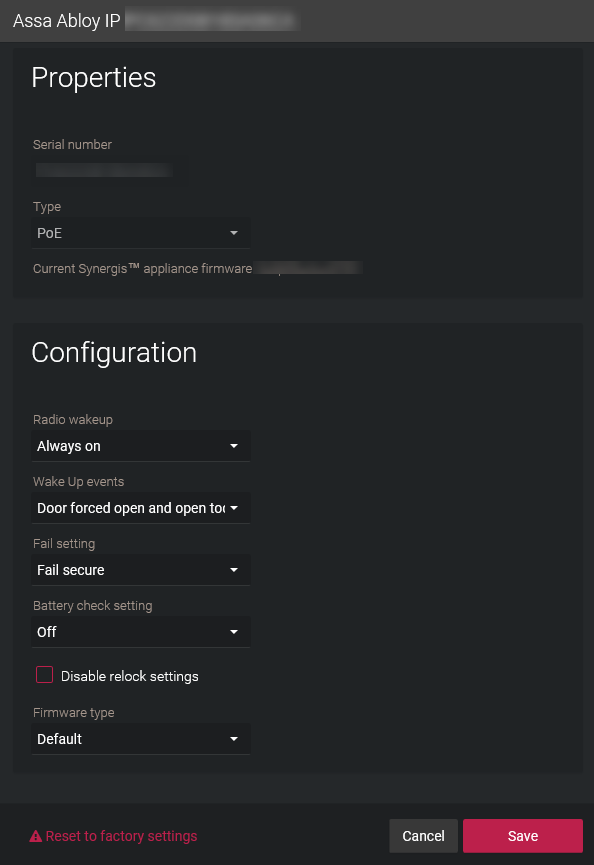Open Fail setting dropdown showing Fail secure
The width and height of the screenshot is (594, 865).
141,570
